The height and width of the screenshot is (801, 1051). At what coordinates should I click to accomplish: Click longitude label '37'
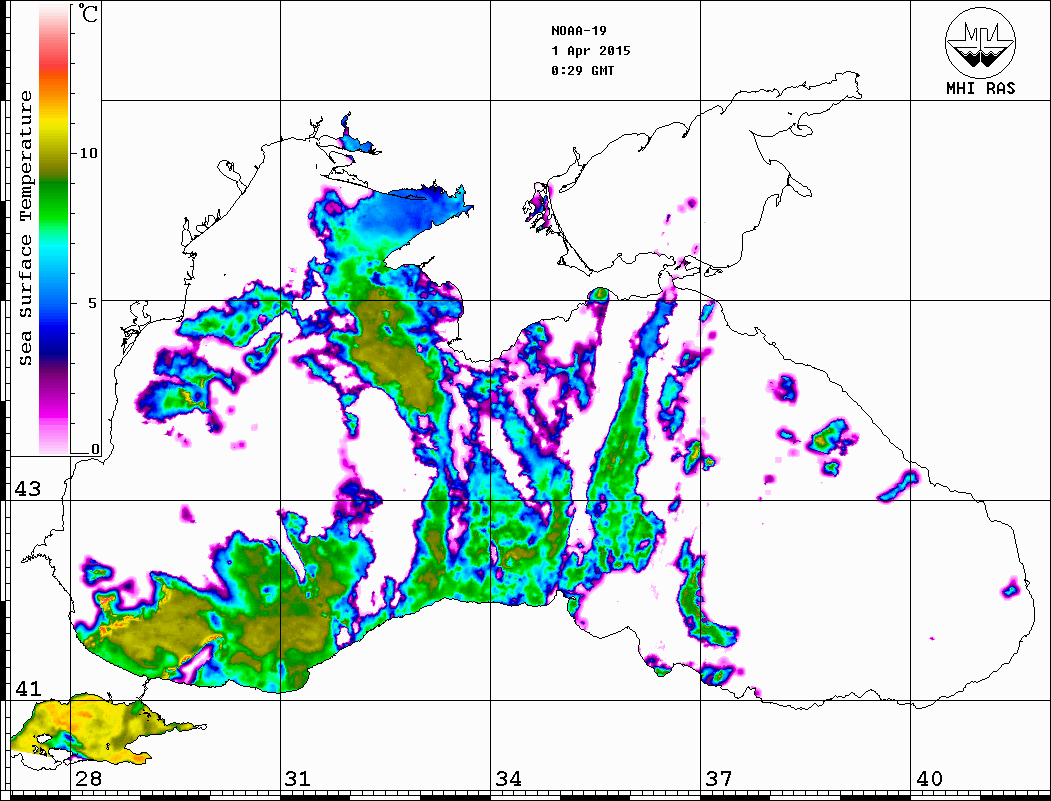[x=719, y=779]
